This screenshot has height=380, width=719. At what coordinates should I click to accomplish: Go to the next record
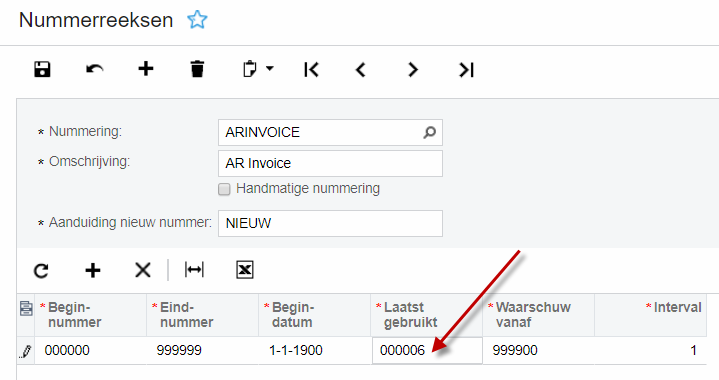point(413,70)
